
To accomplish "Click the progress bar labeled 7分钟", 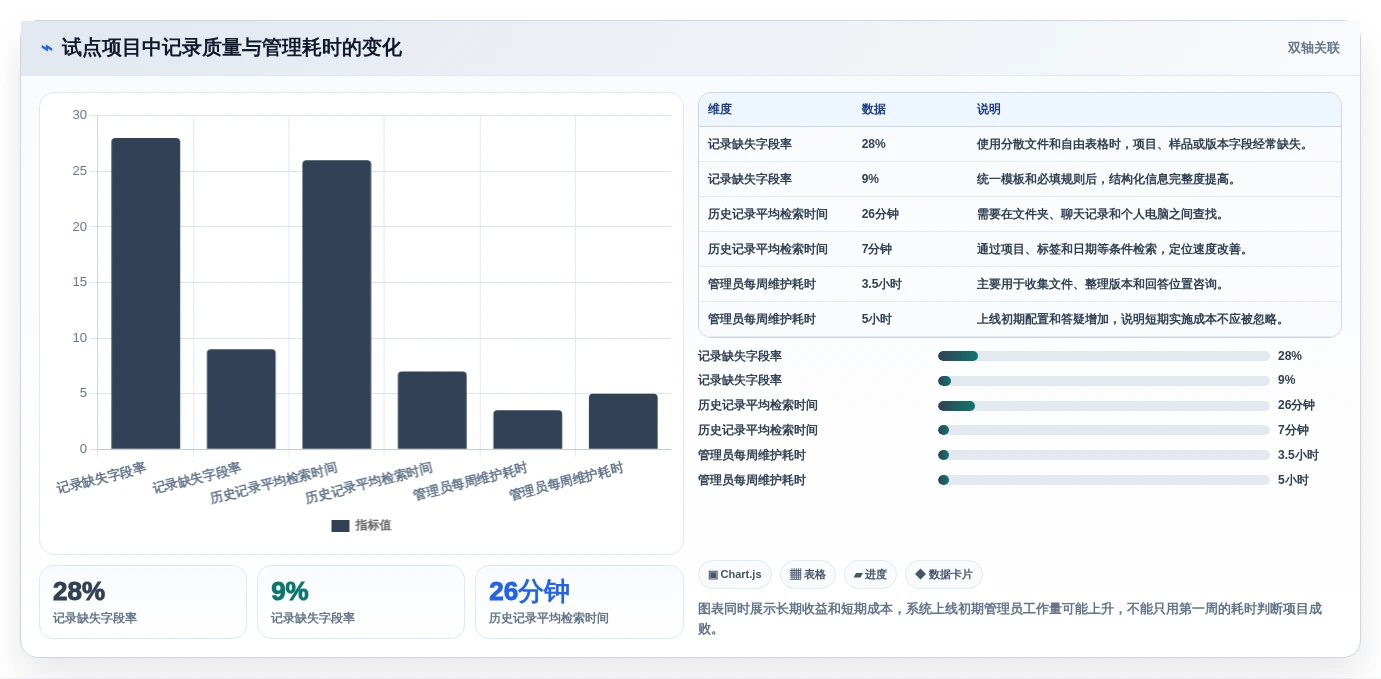I will pos(1104,430).
